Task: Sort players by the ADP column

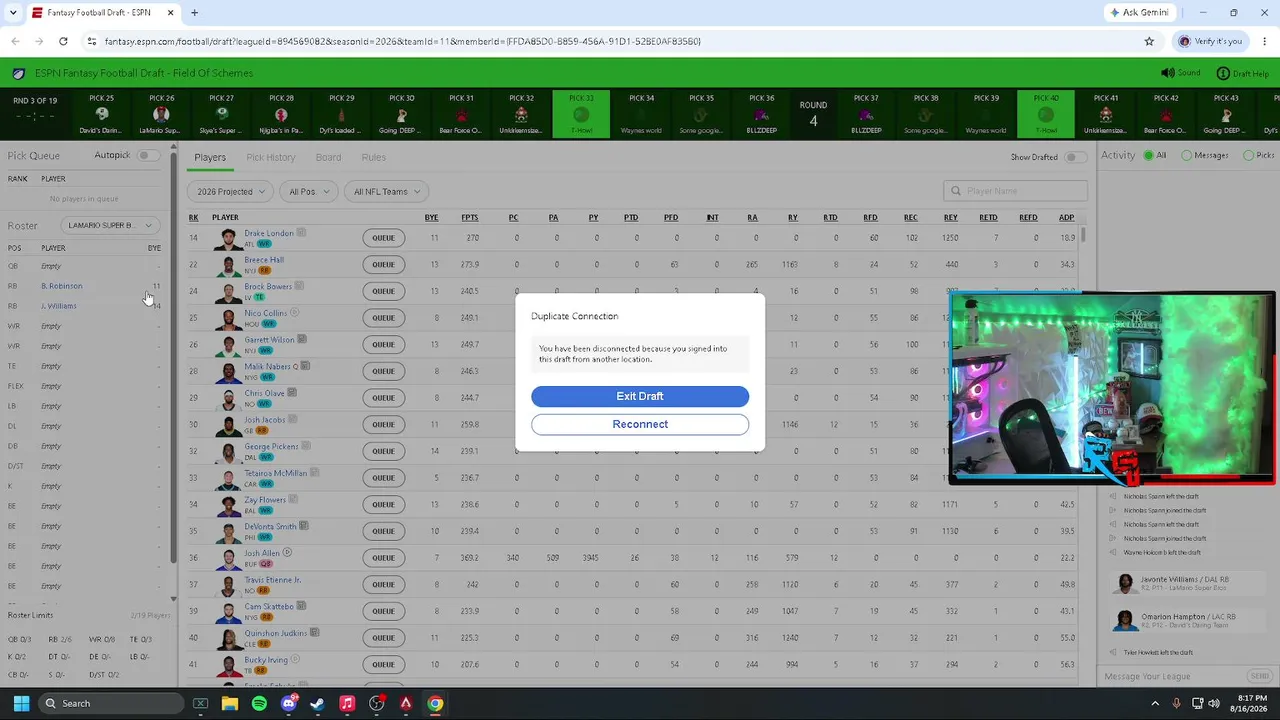Action: (1067, 217)
